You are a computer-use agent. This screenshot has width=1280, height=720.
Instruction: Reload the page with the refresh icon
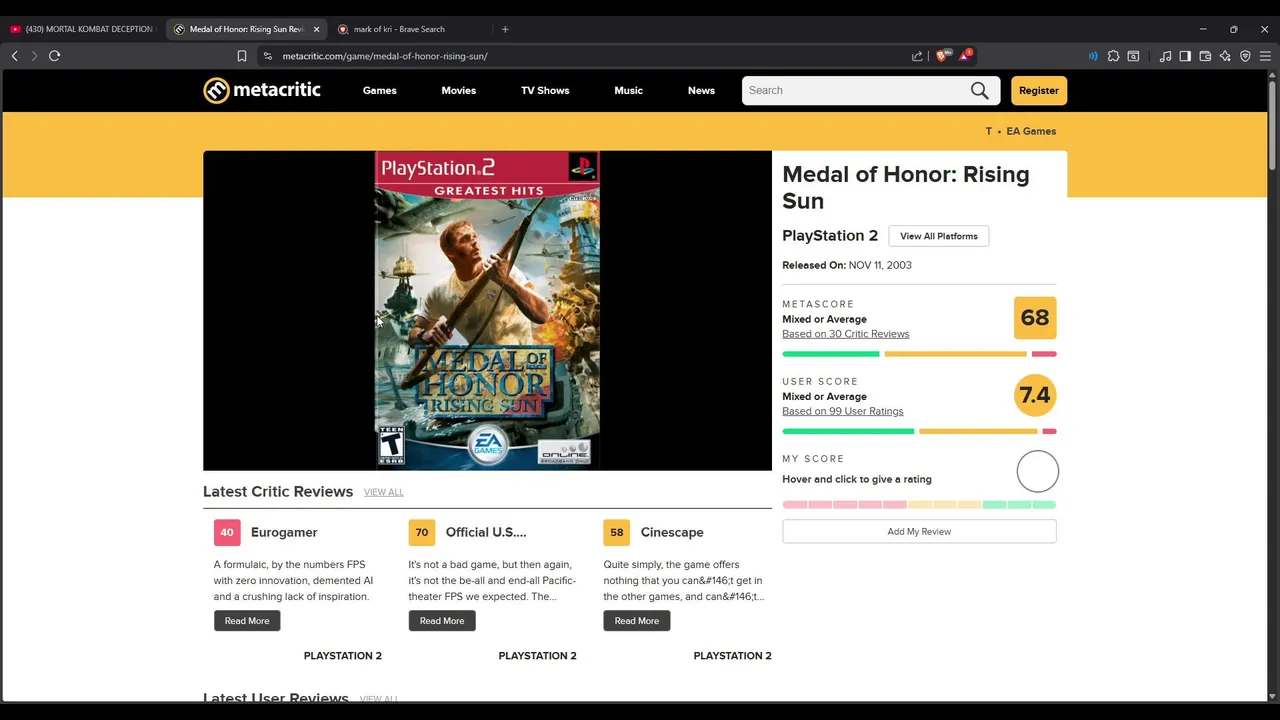click(x=55, y=56)
